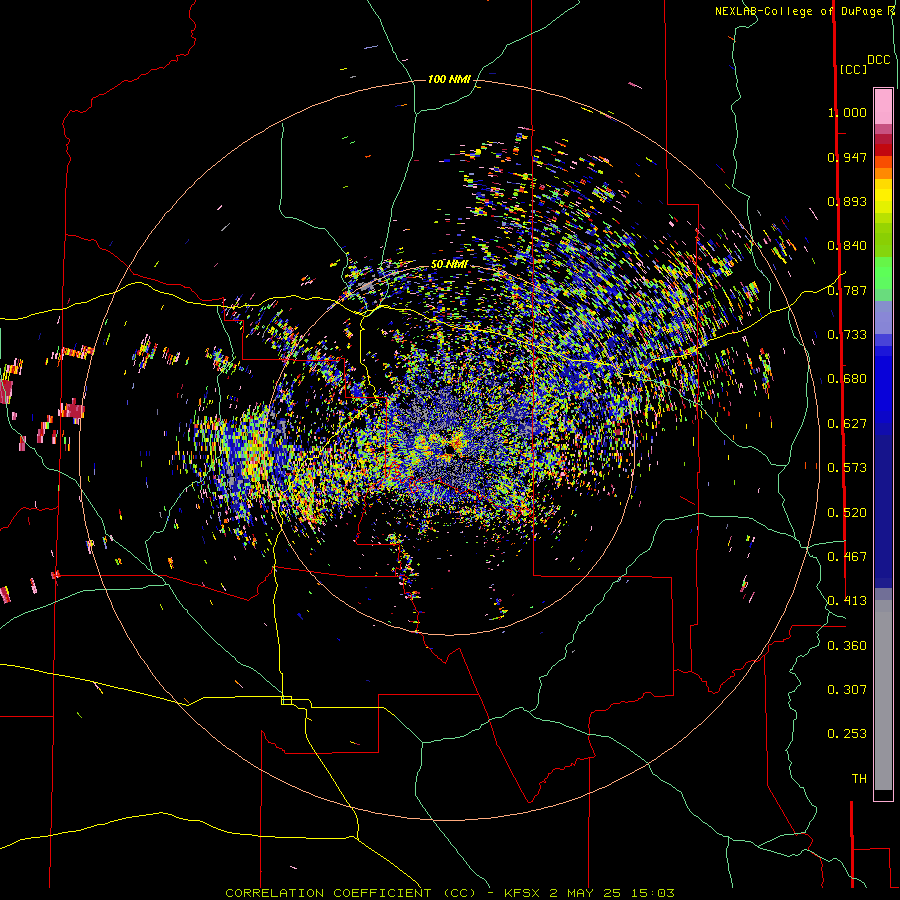Click the "TH" threshold label
Image resolution: width=900 pixels, height=900 pixels.
click(859, 779)
